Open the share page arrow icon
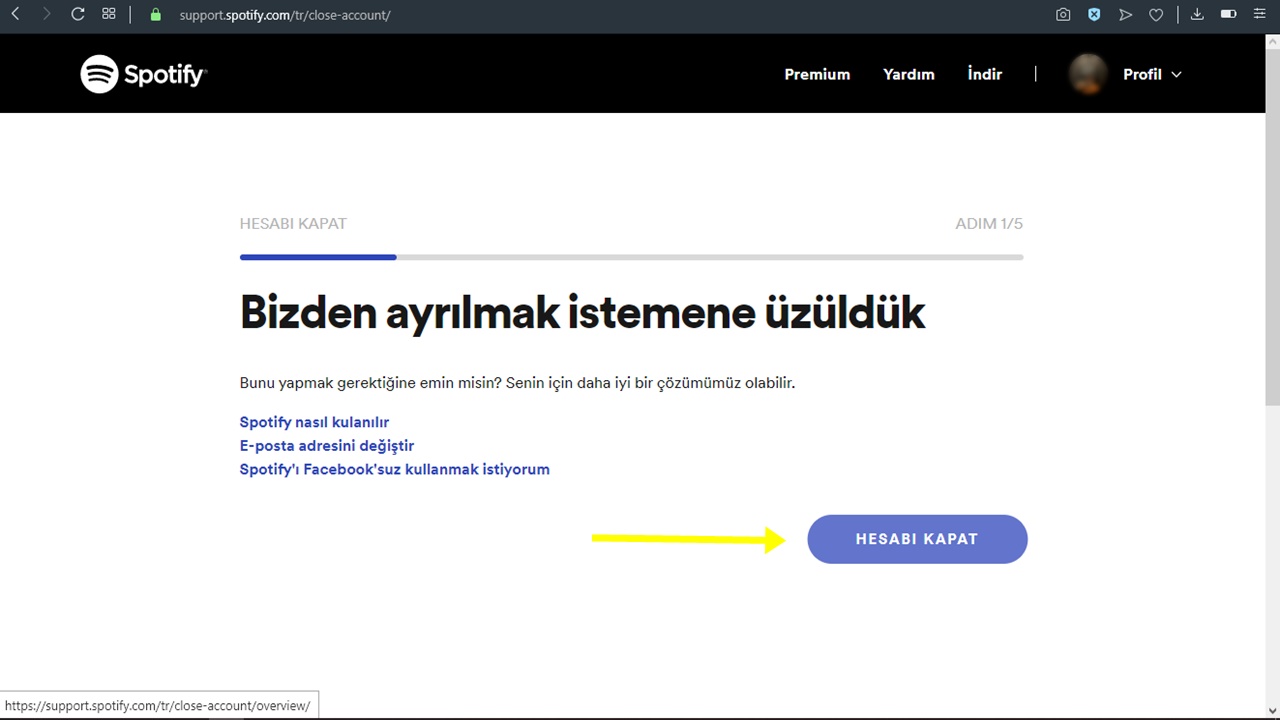Screen dimensions: 1280x720 [1125, 14]
